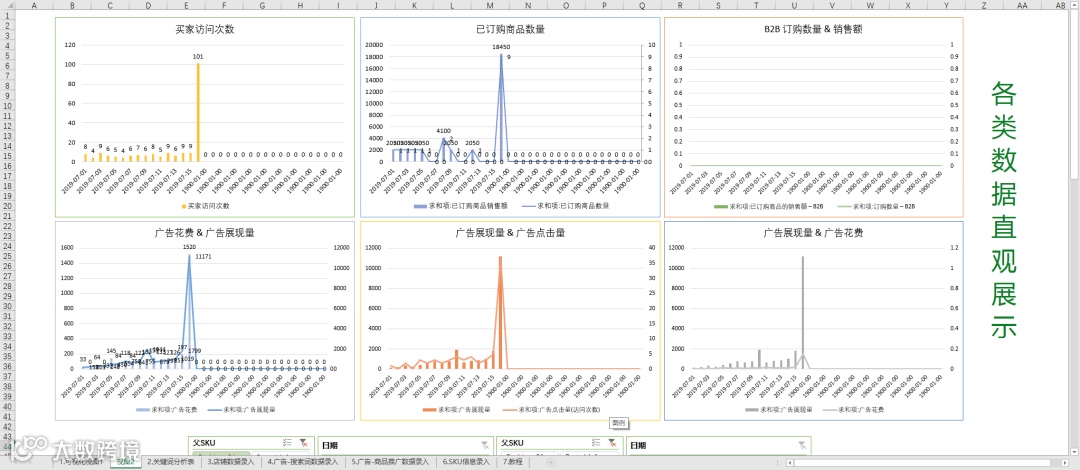
Task: Click the vertical scrollbar down arrow
Action: click(1074, 451)
